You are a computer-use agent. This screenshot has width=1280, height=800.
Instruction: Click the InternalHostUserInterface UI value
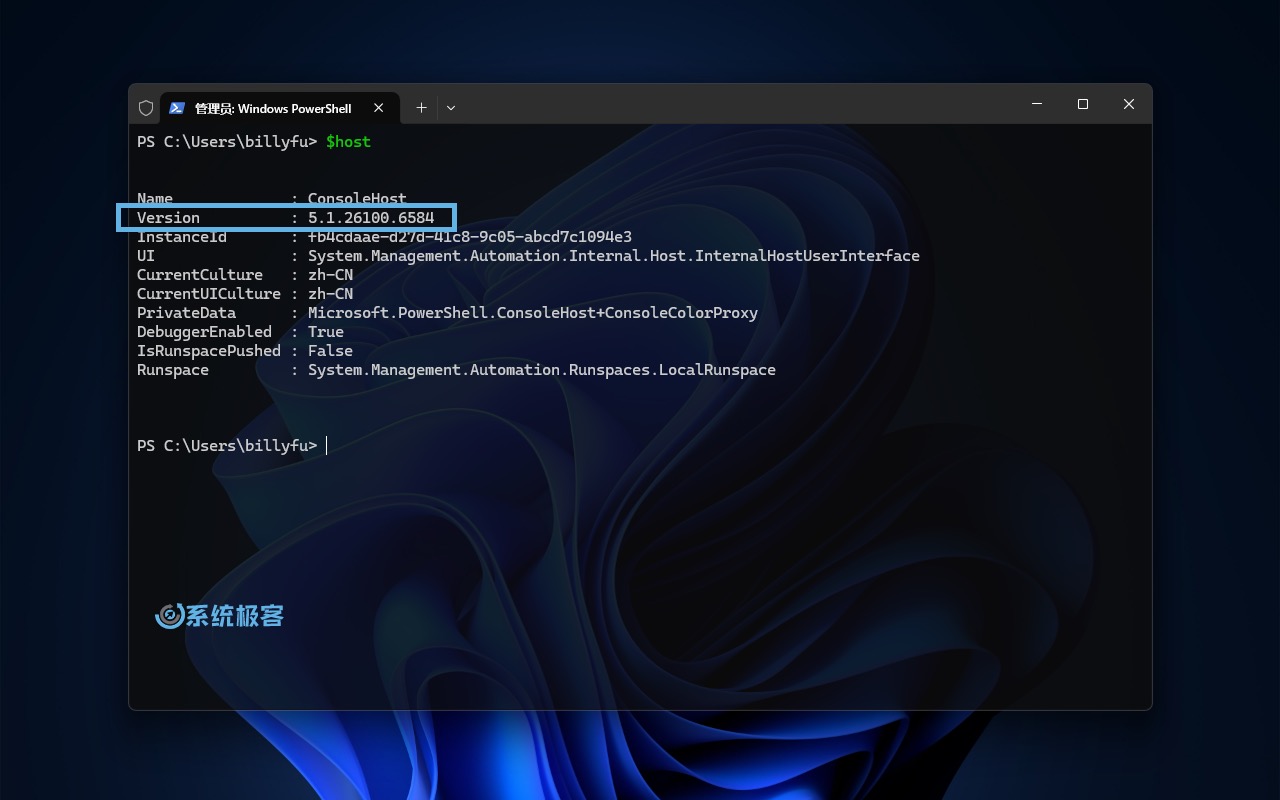pos(613,256)
